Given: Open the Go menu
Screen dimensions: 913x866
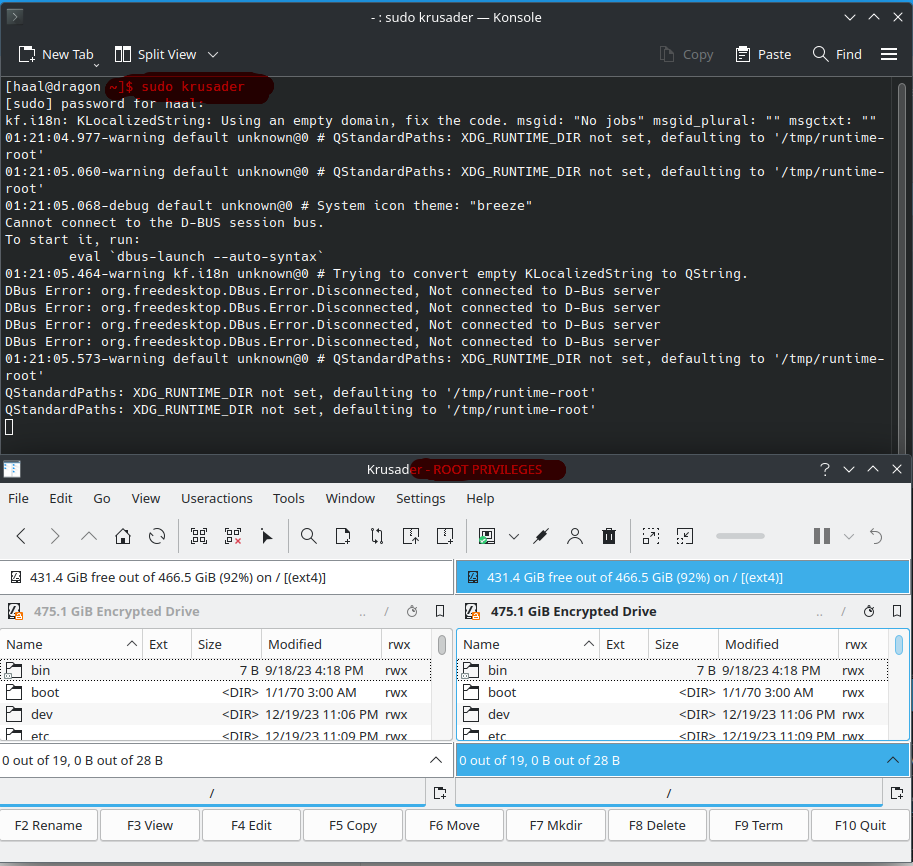Looking at the screenshot, I should point(102,499).
